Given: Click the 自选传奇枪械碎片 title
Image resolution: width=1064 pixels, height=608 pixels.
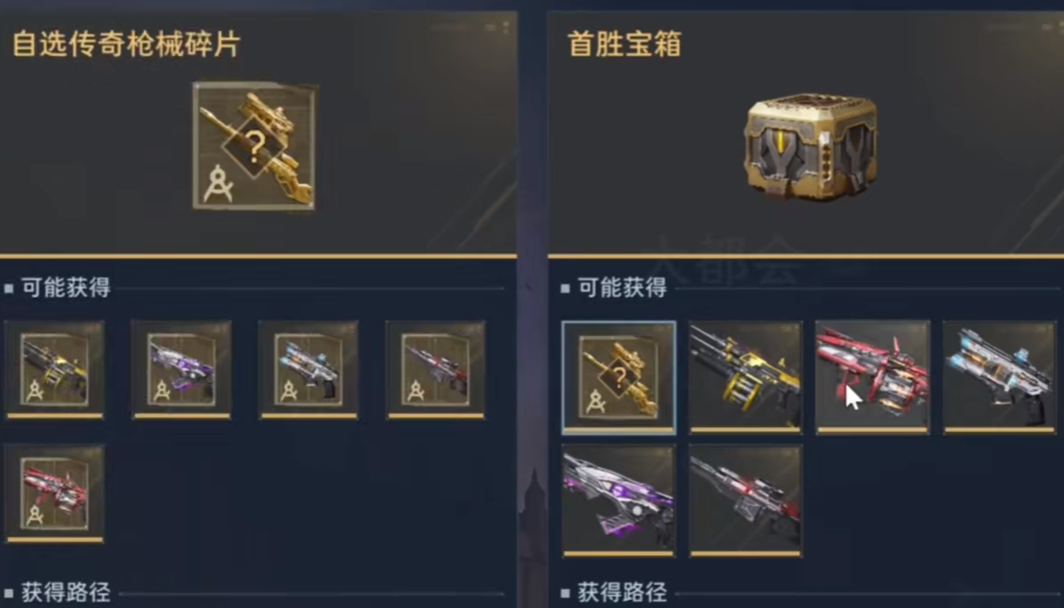Looking at the screenshot, I should 126,44.
